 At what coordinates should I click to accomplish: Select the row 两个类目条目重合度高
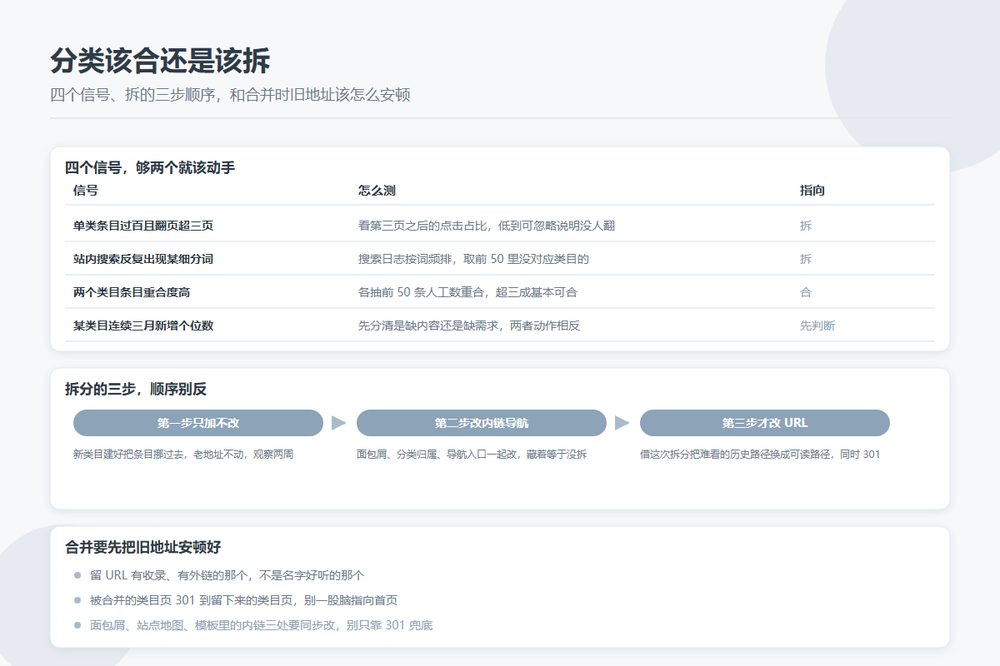(500, 292)
